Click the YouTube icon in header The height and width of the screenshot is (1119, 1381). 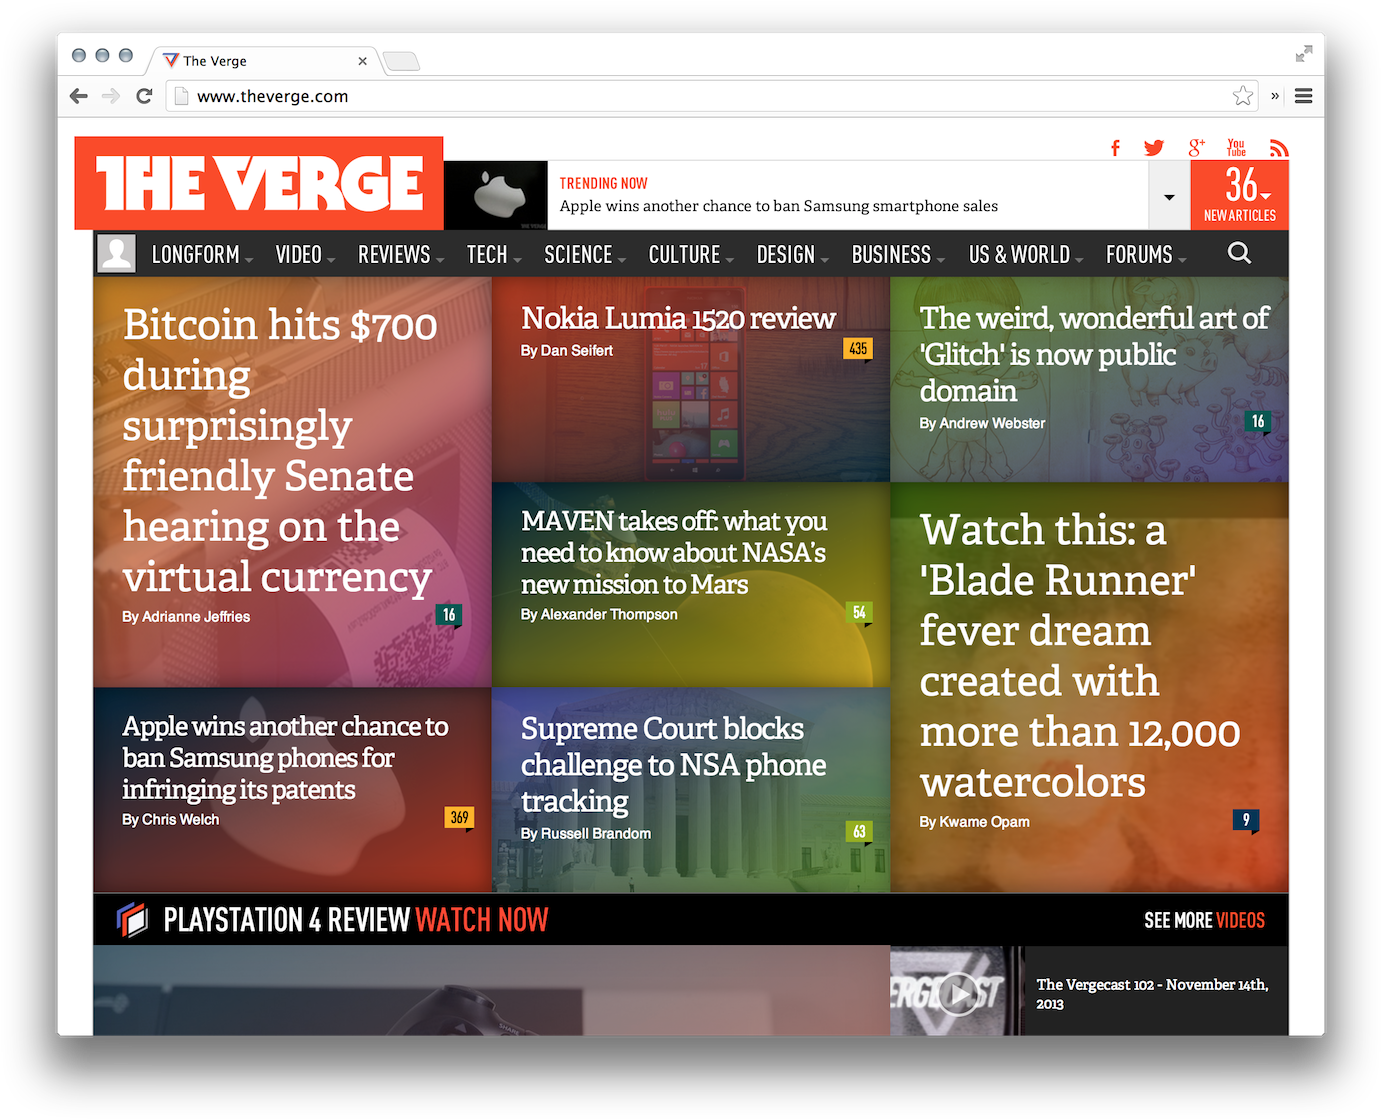click(x=1237, y=148)
